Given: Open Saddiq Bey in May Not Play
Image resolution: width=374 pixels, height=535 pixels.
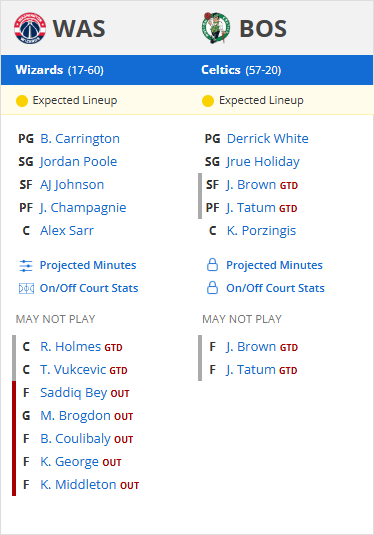Looking at the screenshot, I should coord(74,393).
